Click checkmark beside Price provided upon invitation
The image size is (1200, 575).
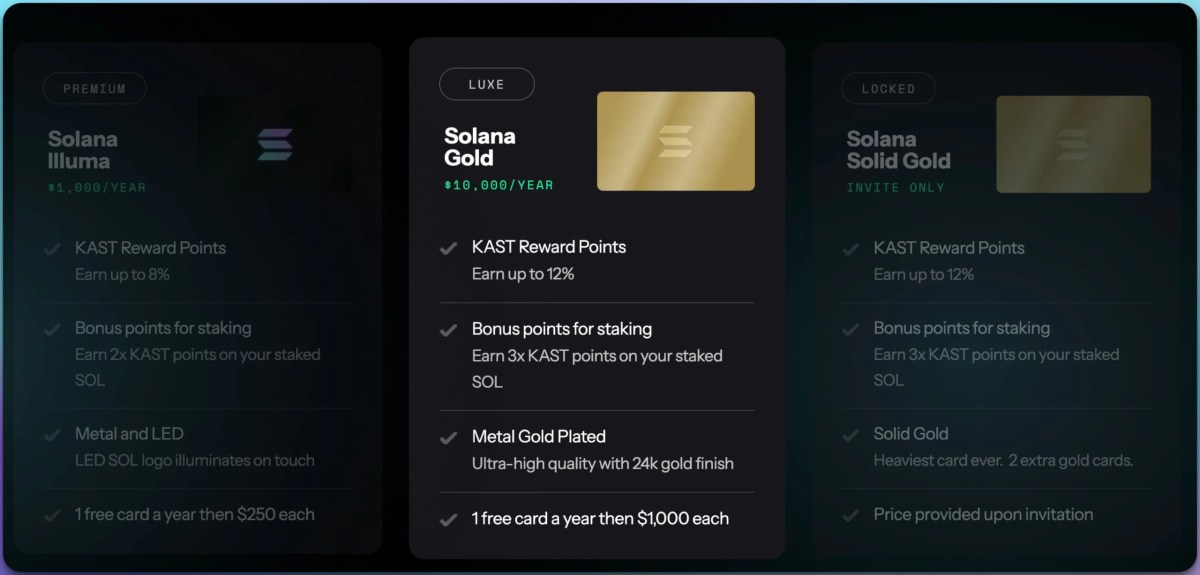pyautogui.click(x=851, y=515)
